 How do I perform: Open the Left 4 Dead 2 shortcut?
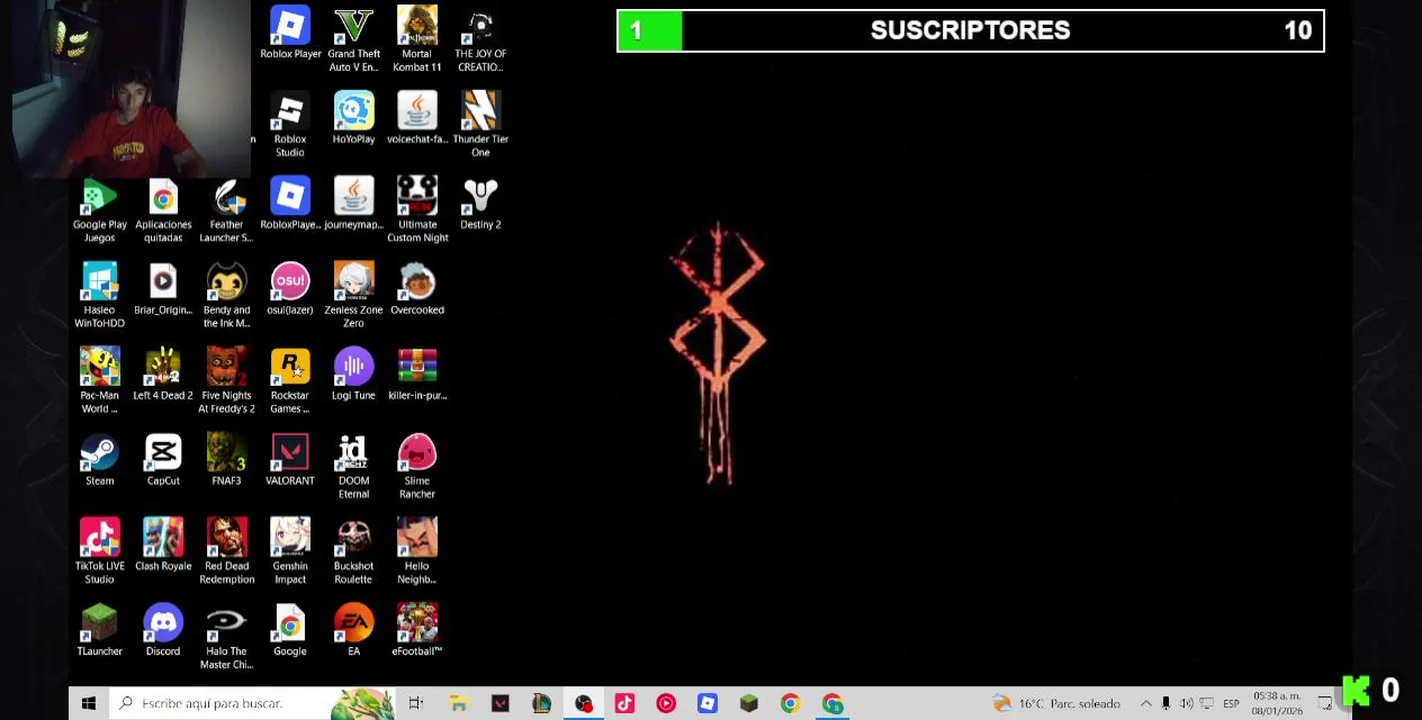click(163, 375)
